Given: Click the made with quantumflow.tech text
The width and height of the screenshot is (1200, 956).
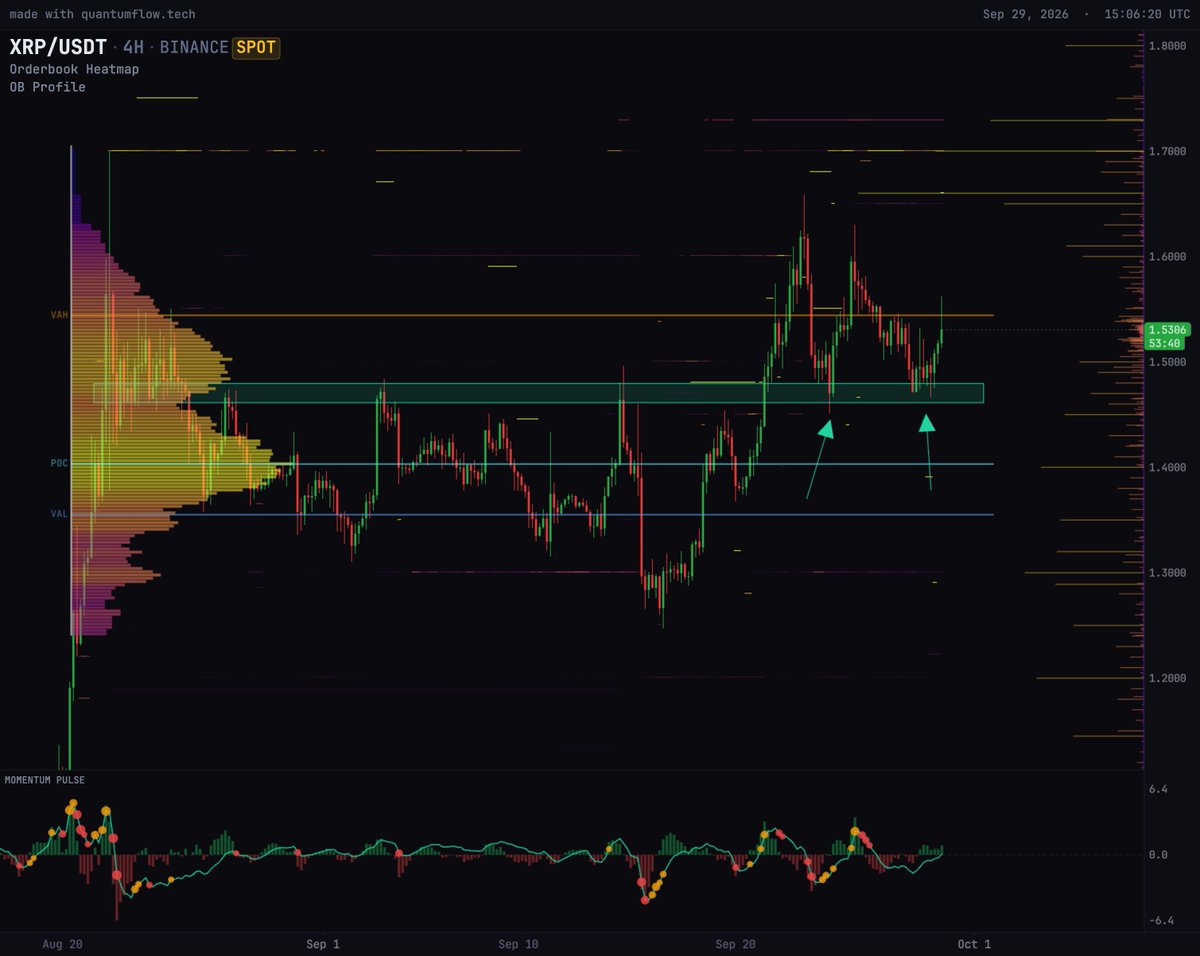Looking at the screenshot, I should (102, 14).
